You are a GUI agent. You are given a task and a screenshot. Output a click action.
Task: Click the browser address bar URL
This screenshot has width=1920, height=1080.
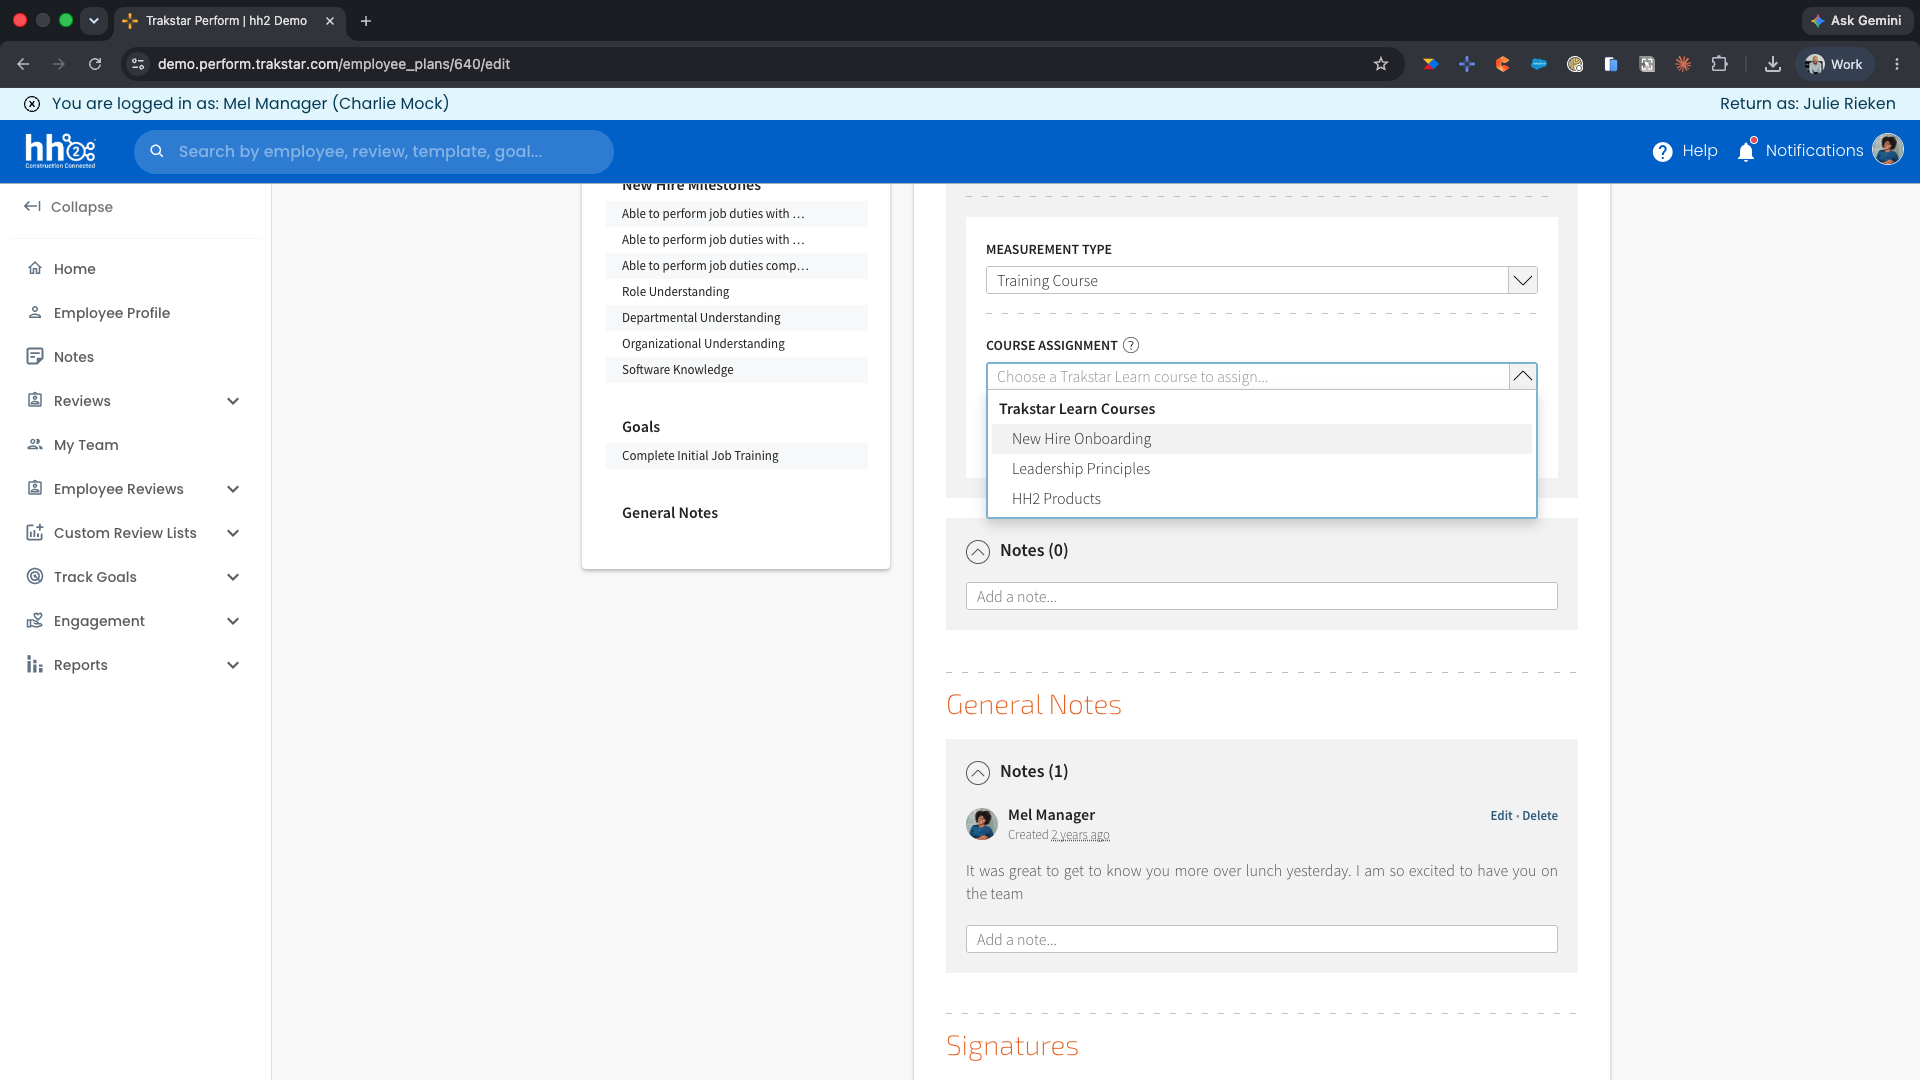tap(333, 64)
